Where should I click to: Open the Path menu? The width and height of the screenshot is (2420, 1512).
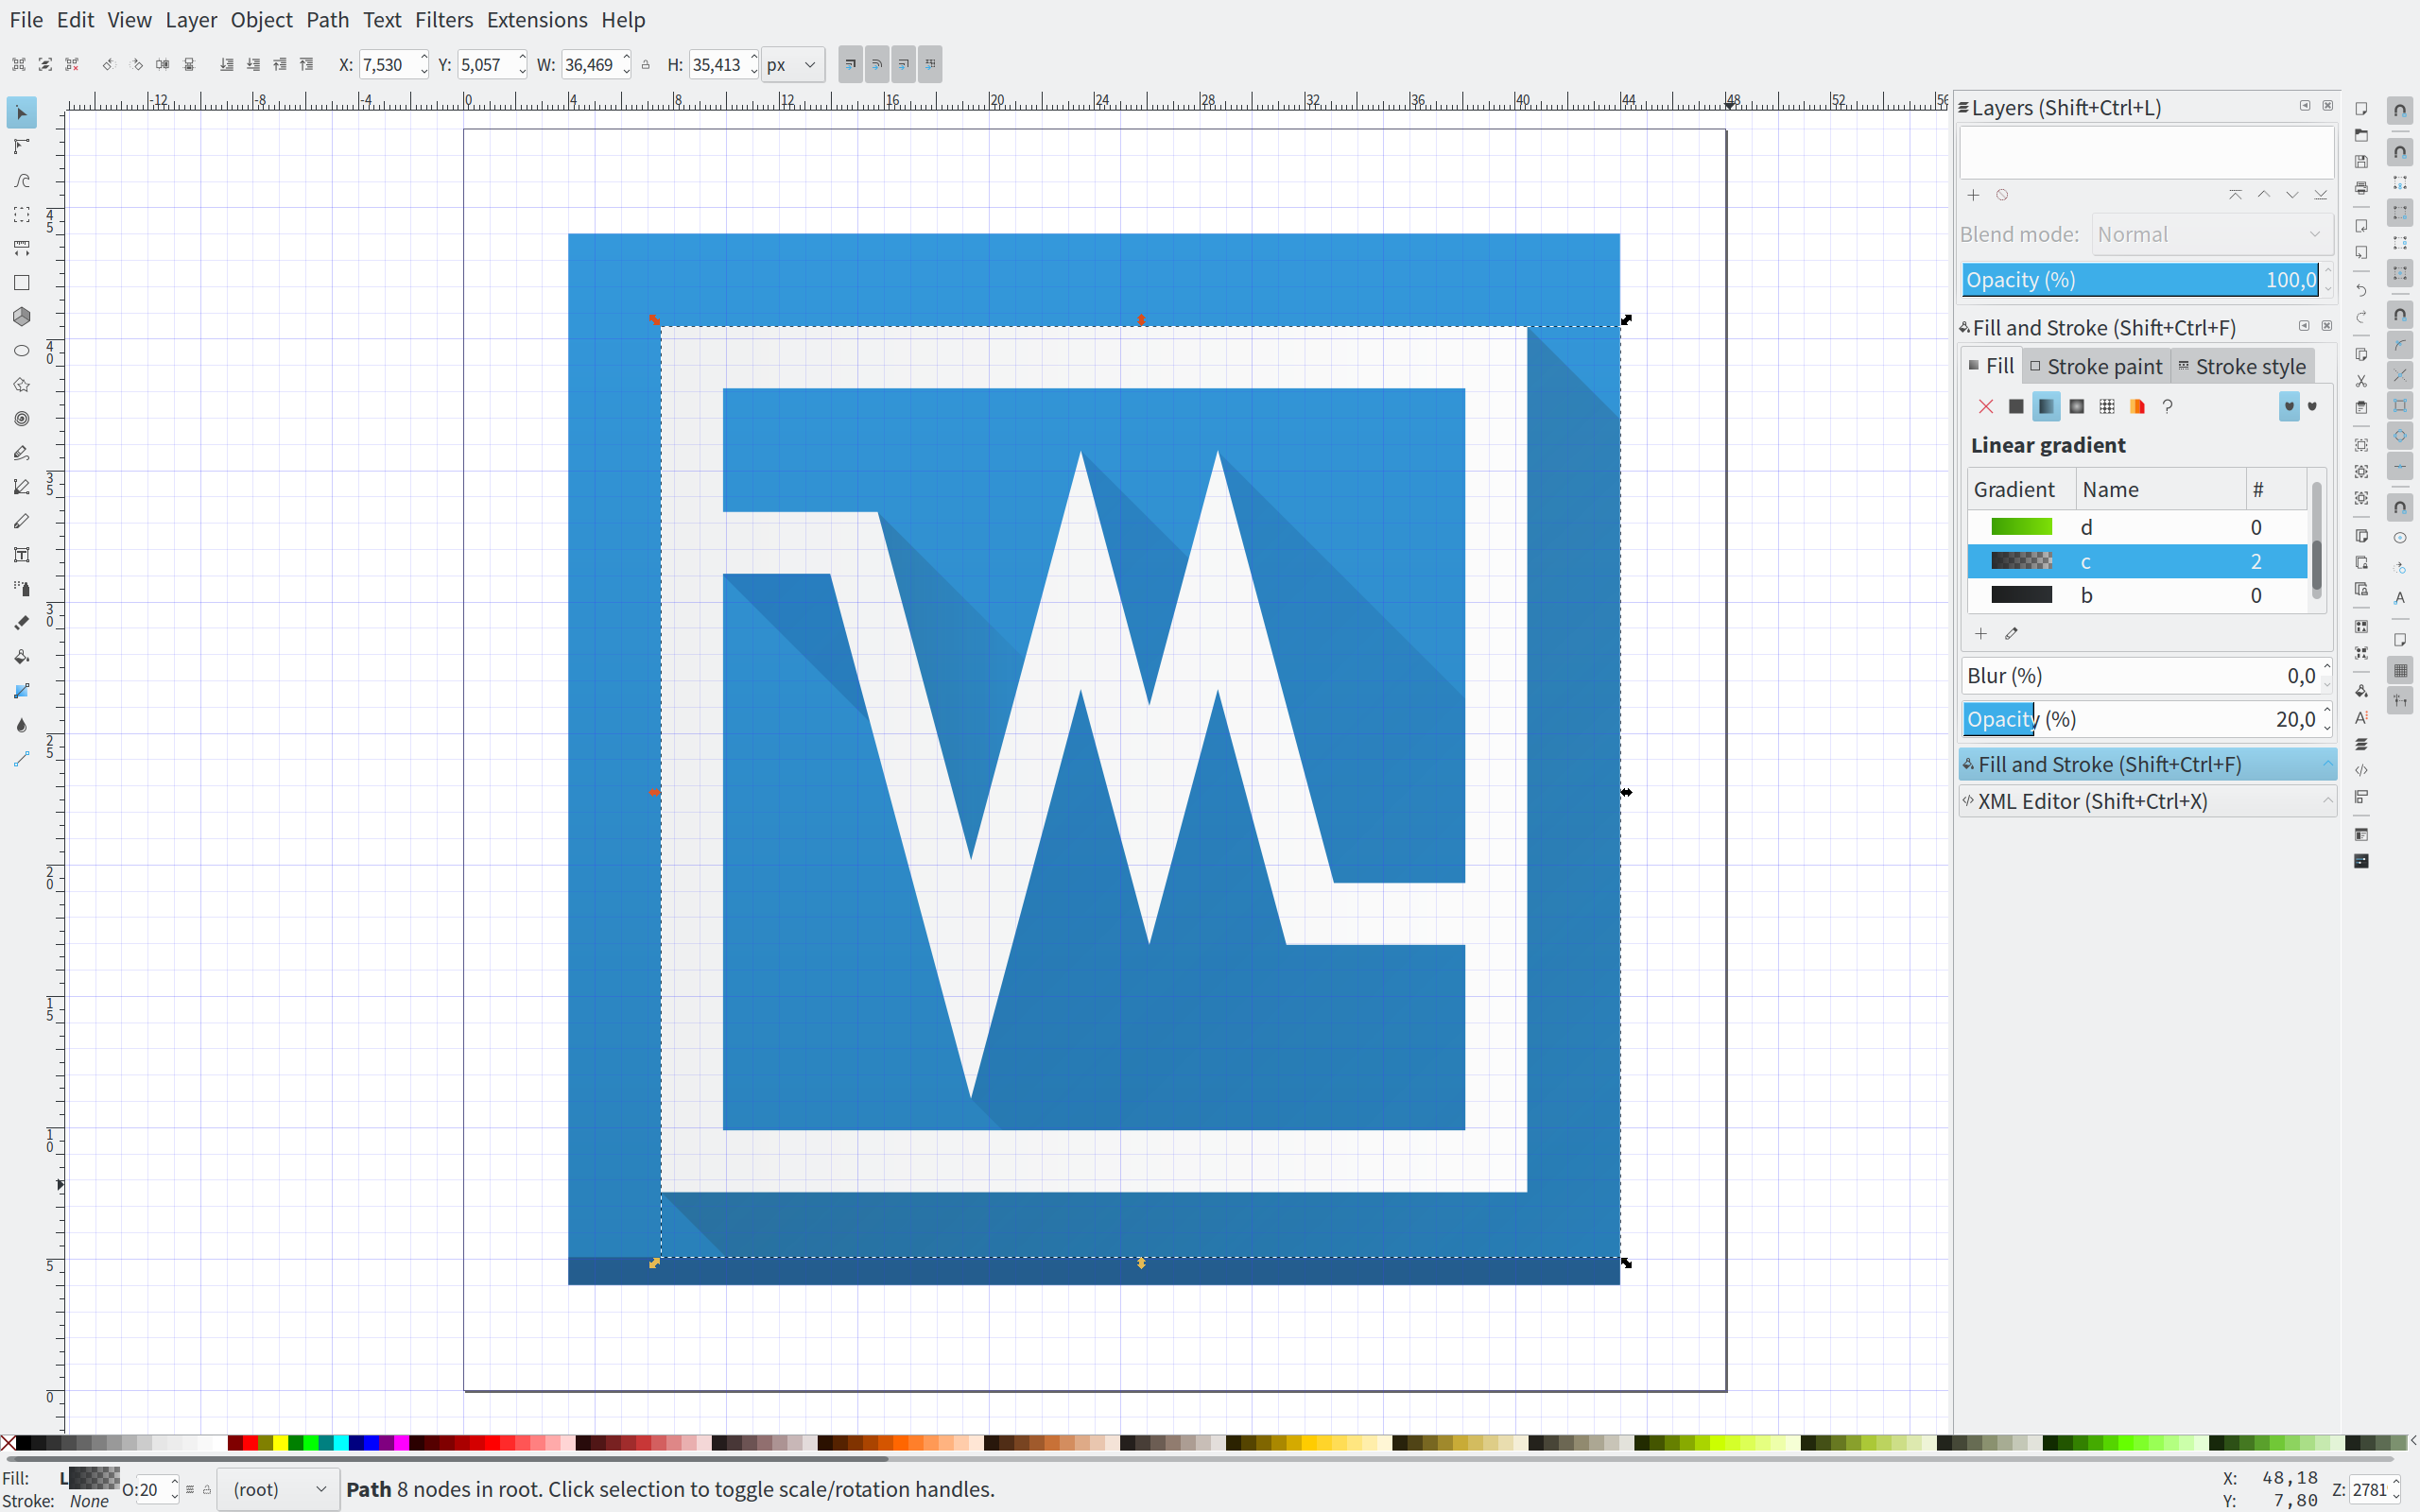pyautogui.click(x=327, y=20)
